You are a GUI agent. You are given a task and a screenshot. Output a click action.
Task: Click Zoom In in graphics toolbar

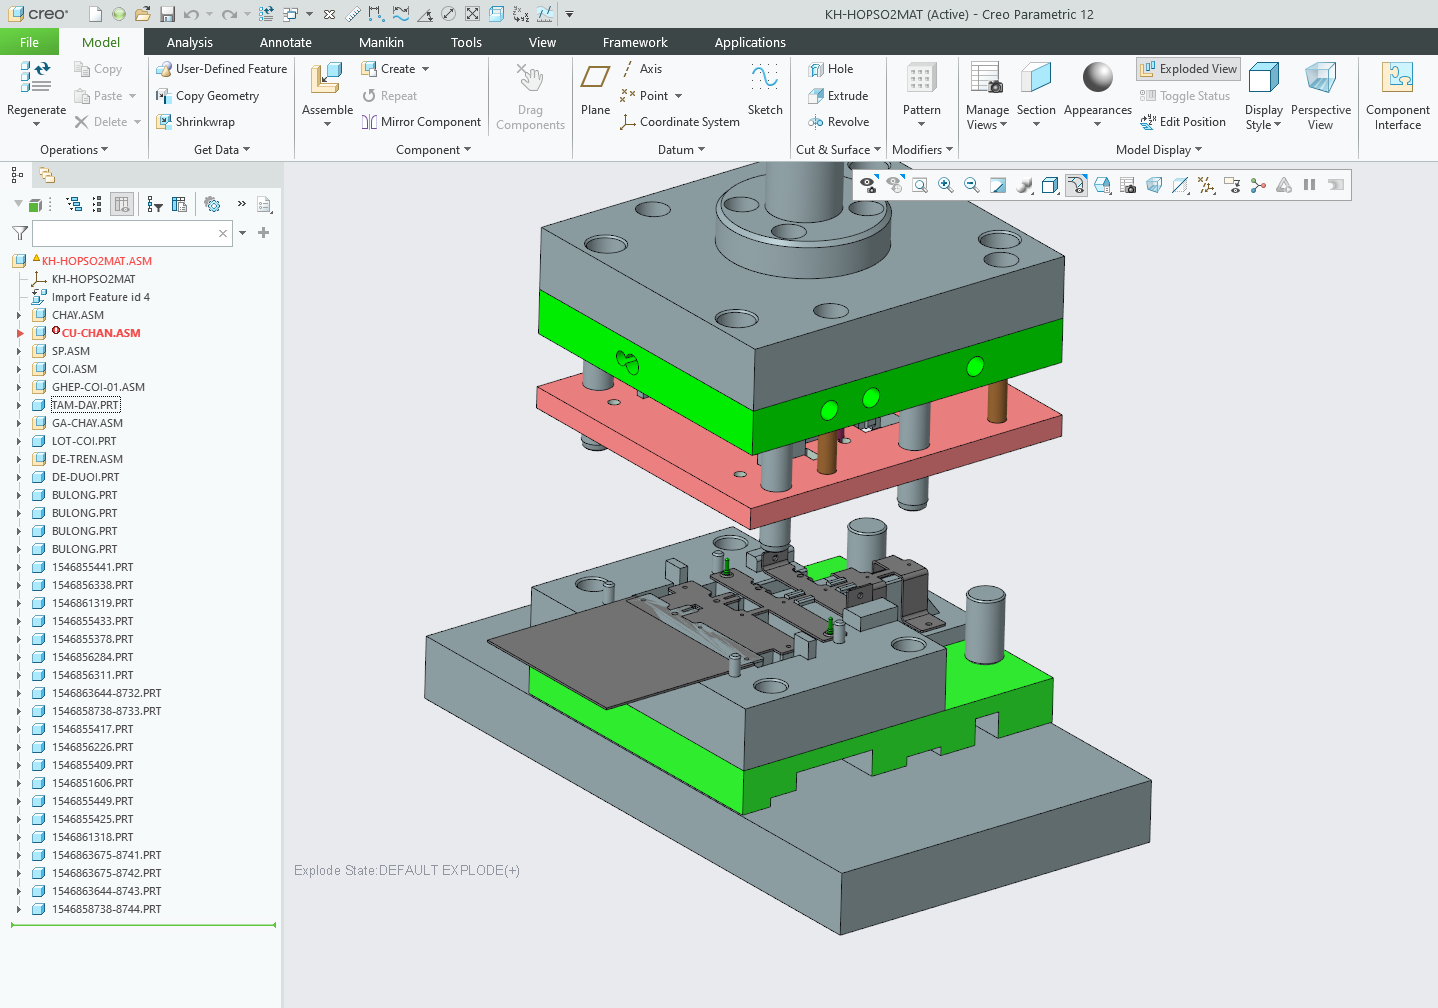click(x=945, y=185)
